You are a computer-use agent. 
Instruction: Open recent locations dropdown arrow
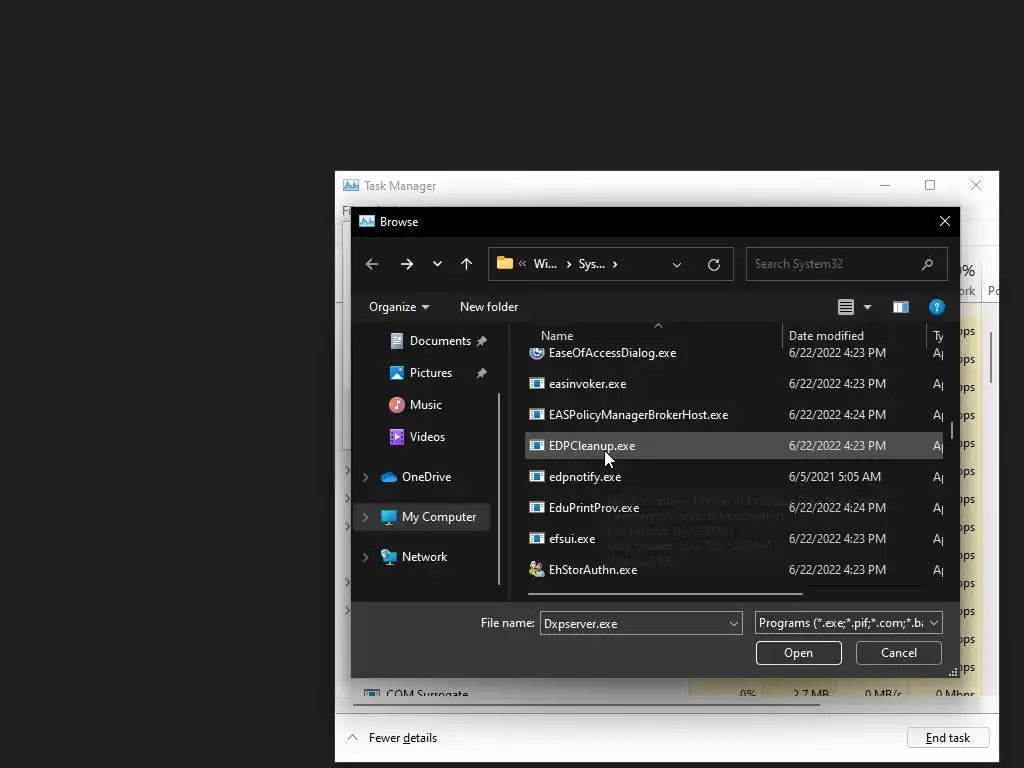(437, 264)
